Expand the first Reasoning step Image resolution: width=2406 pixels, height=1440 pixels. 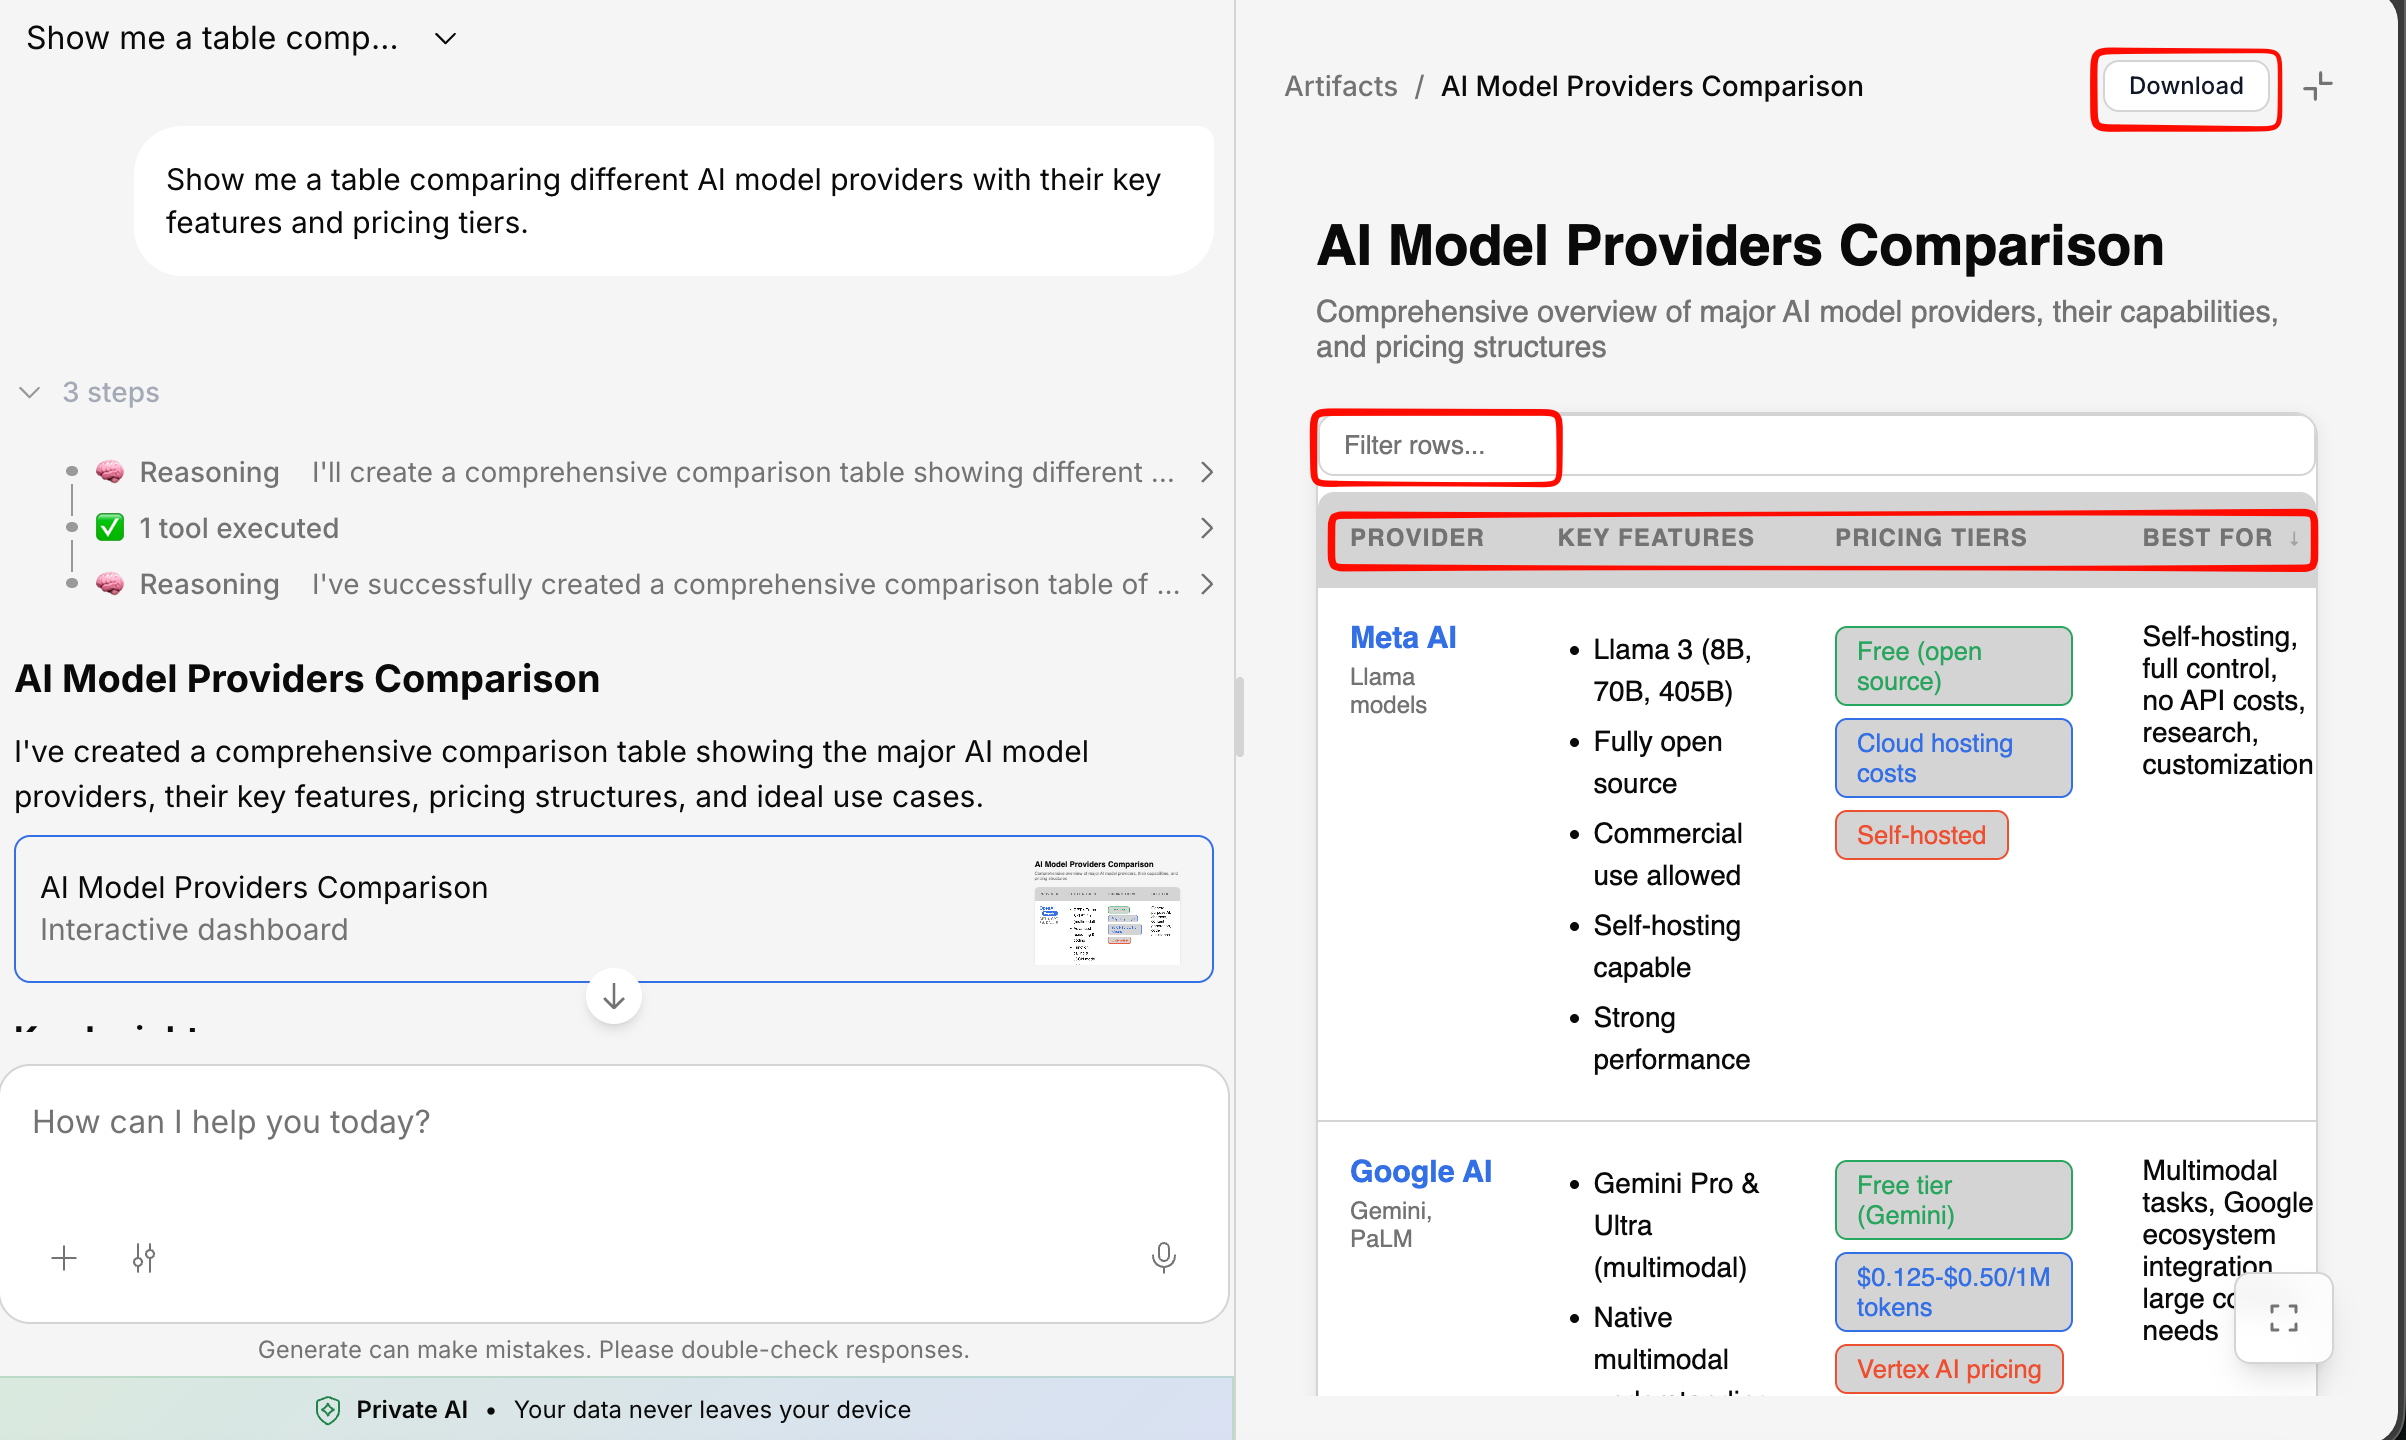point(1206,472)
